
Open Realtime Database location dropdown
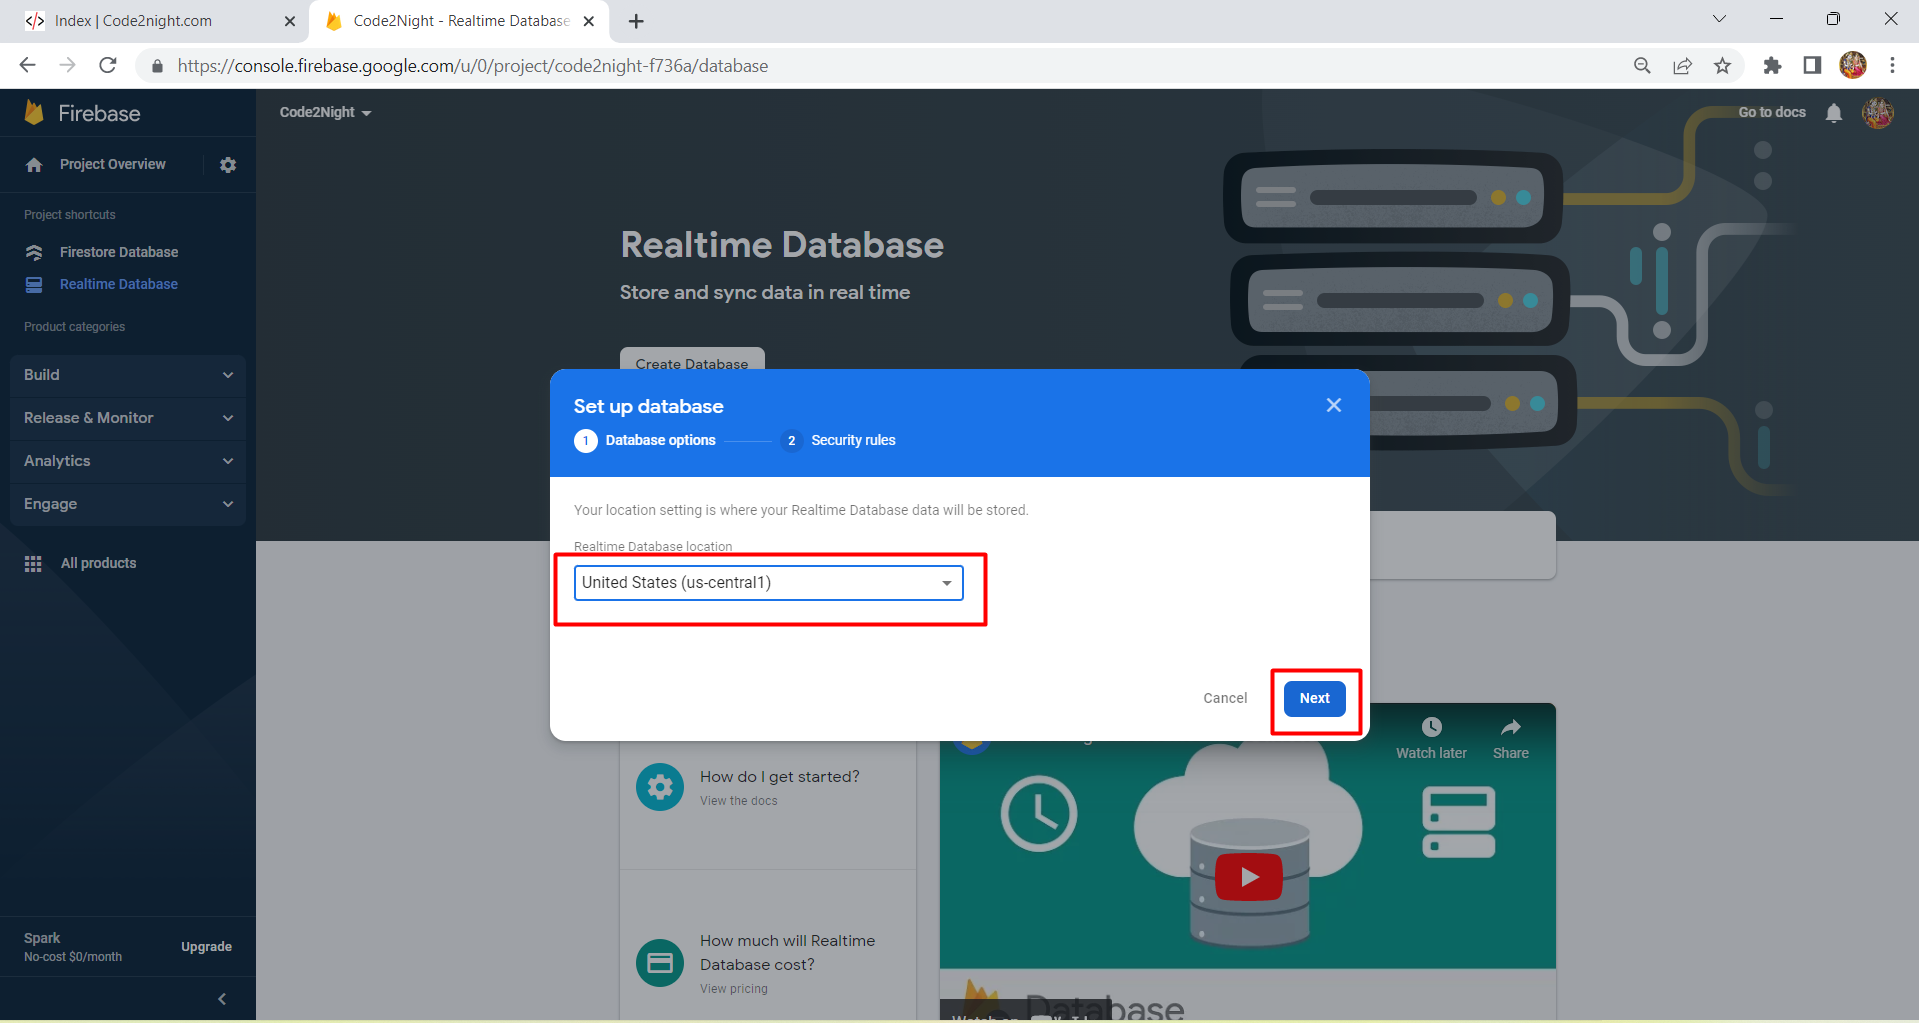768,583
